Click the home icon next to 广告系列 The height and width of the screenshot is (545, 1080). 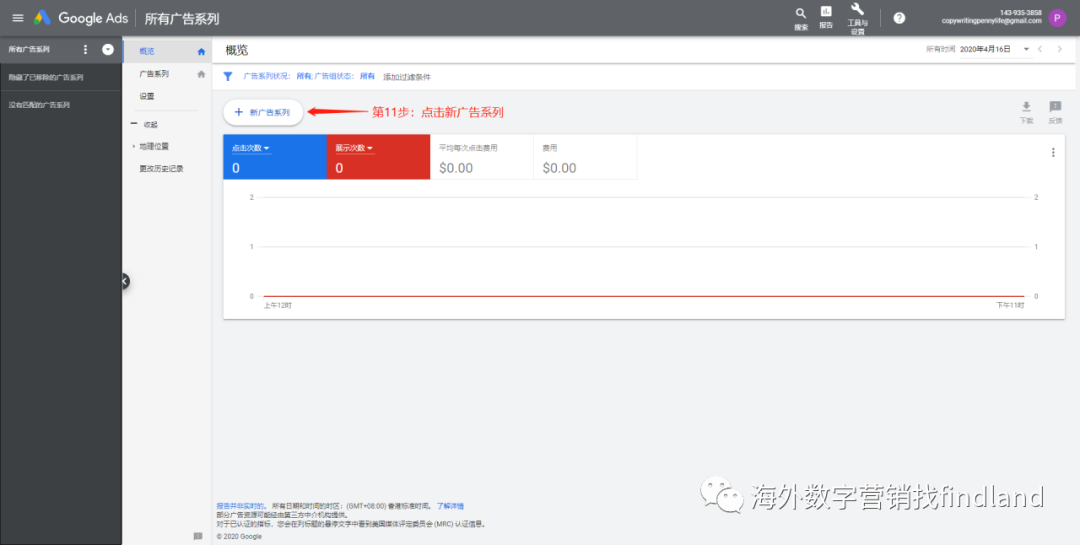click(x=201, y=74)
